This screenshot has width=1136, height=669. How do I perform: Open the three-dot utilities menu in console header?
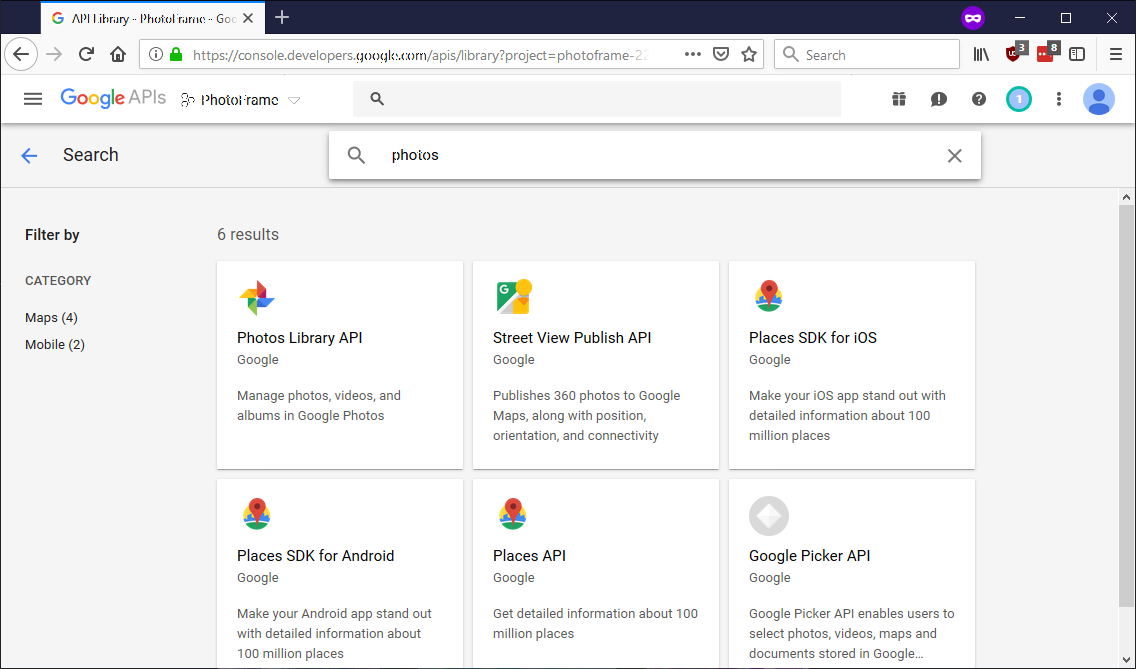click(x=1058, y=99)
